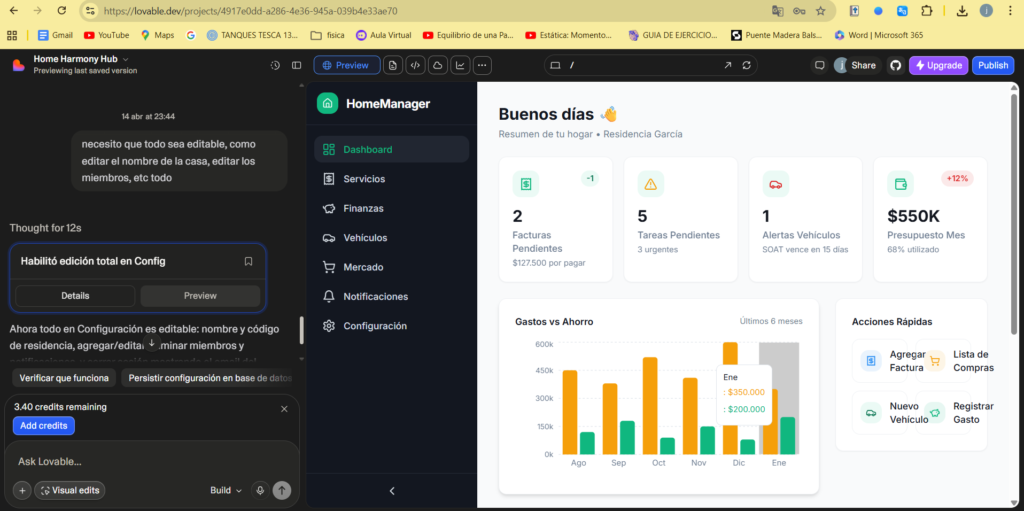
Task: Open Chrome downloads icon
Action: click(962, 10)
